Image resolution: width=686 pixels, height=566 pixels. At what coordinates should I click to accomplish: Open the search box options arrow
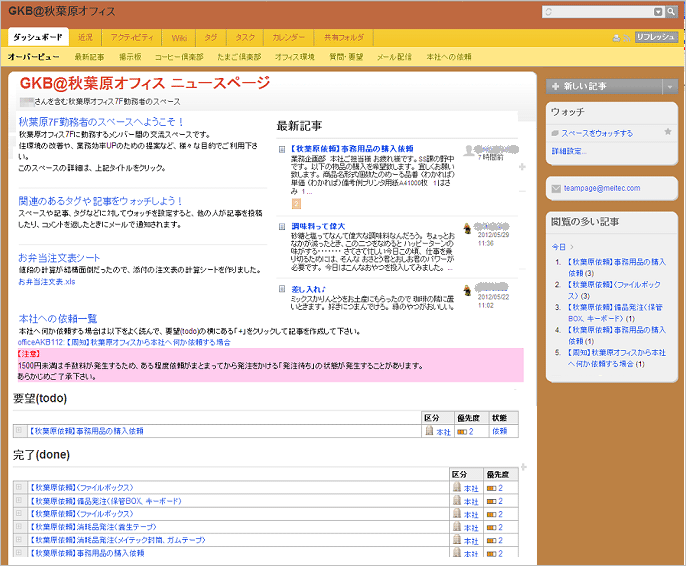point(658,12)
